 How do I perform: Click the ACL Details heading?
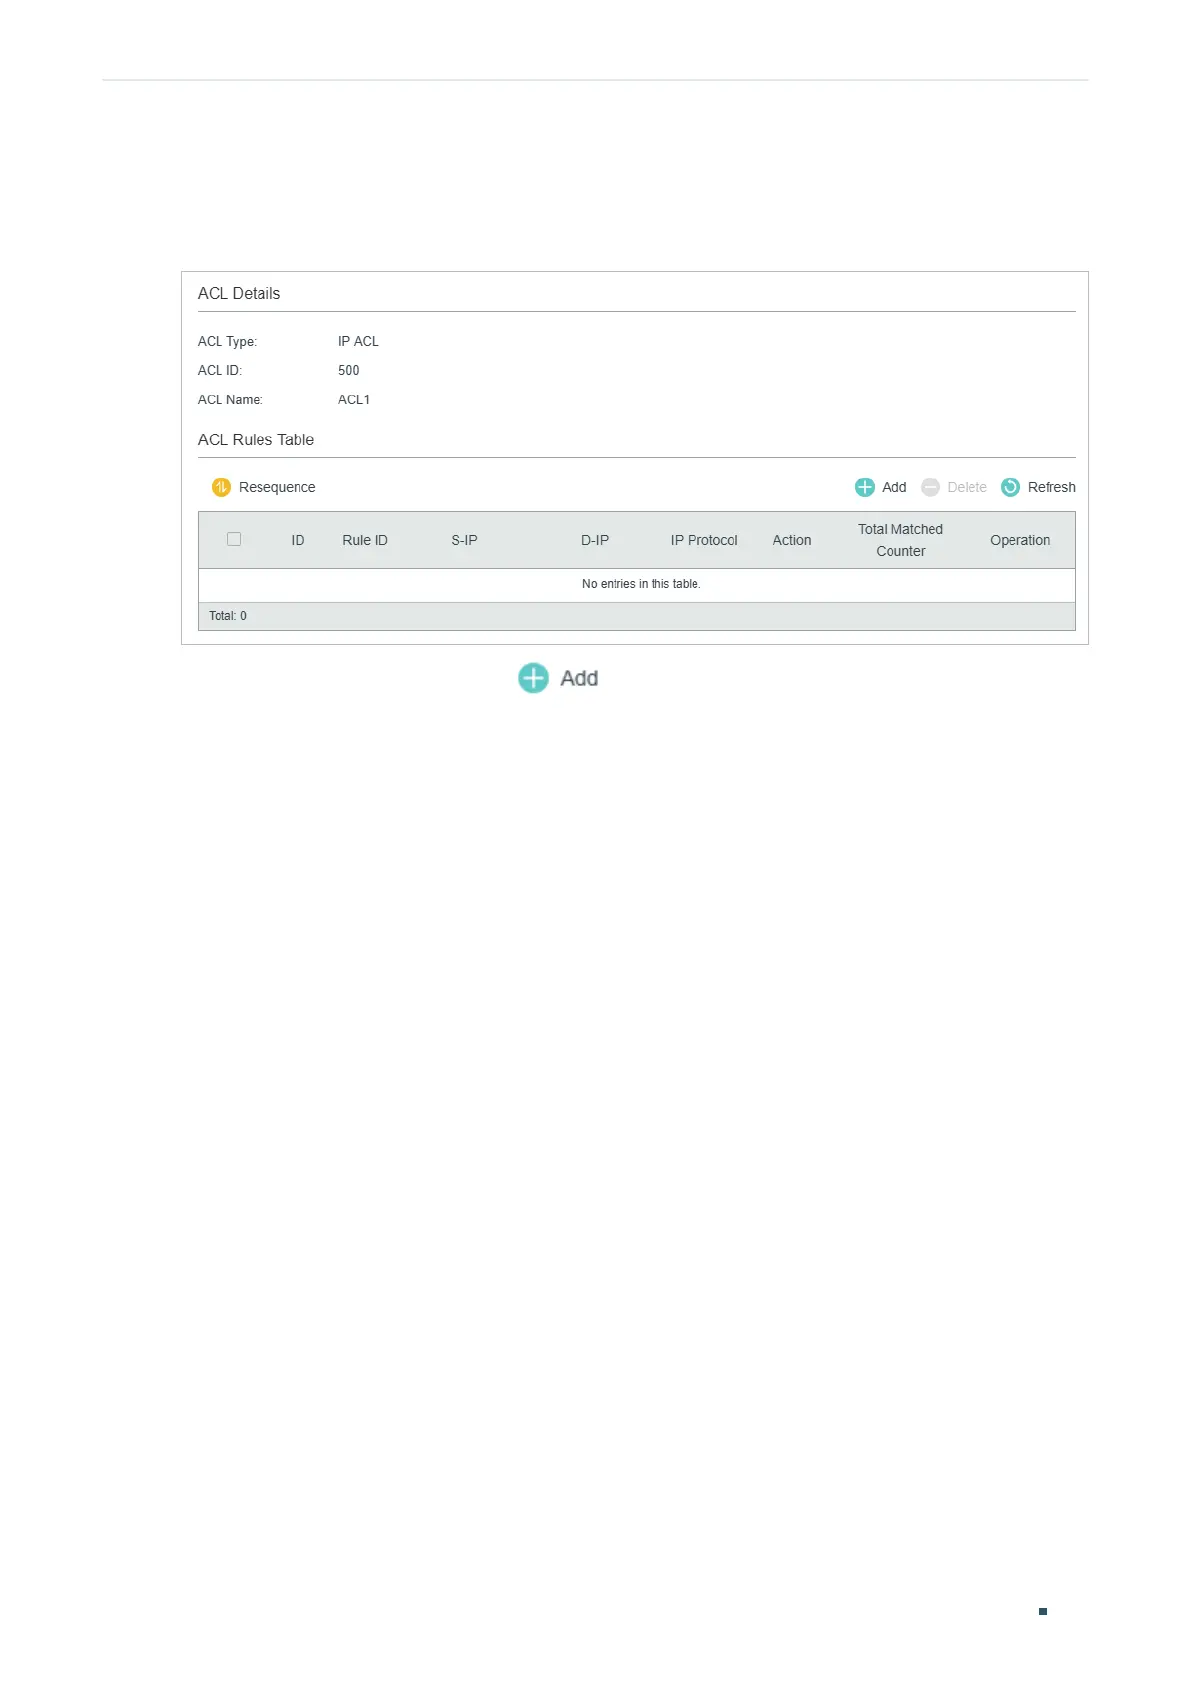[239, 293]
